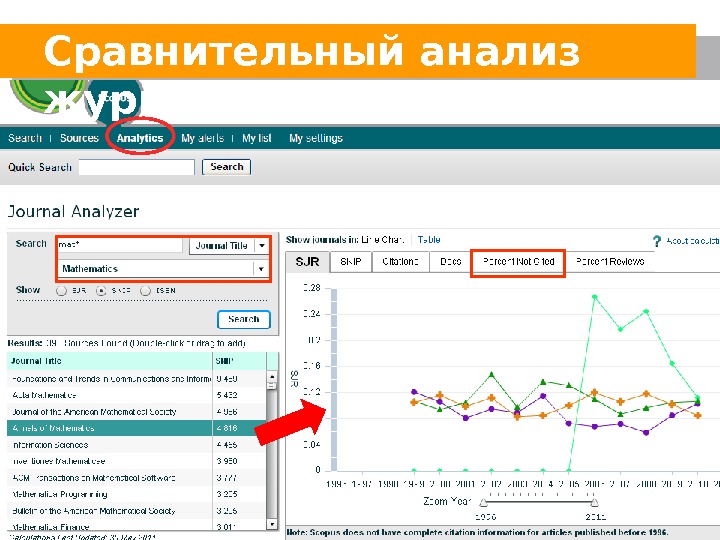Click results list scroll down arrow

[x=272, y=523]
